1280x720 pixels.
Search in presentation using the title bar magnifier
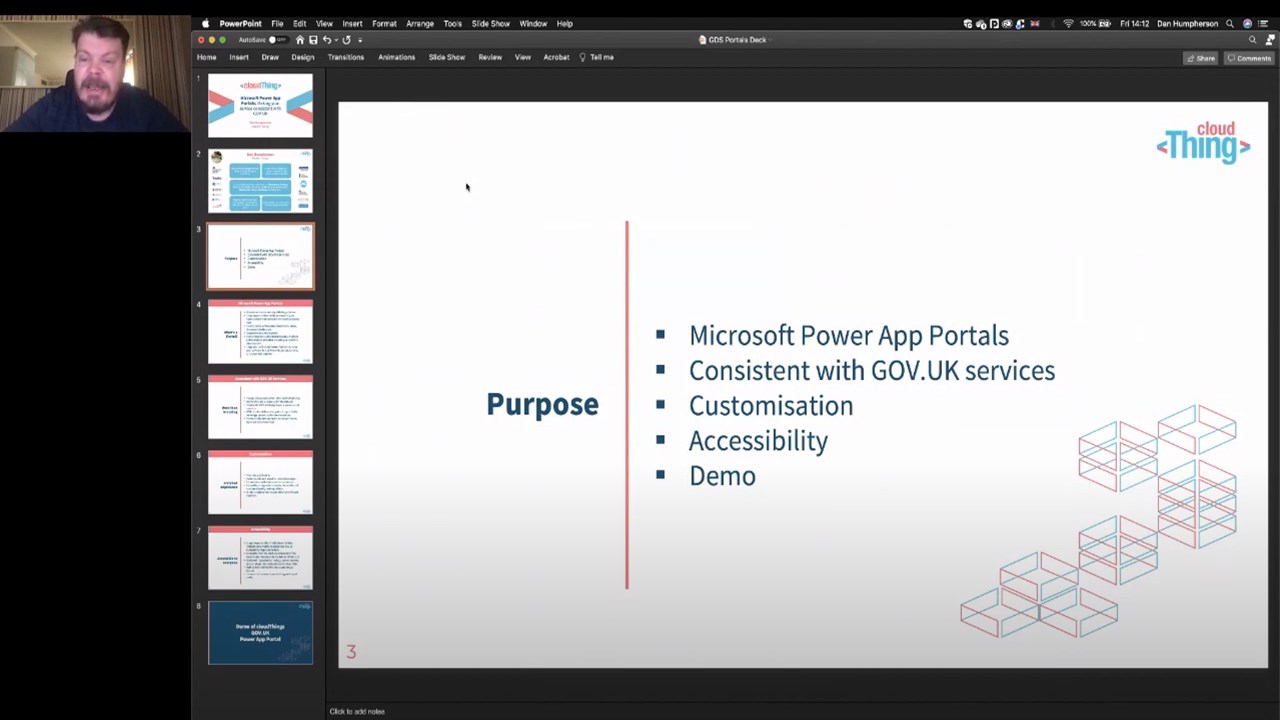[1252, 40]
